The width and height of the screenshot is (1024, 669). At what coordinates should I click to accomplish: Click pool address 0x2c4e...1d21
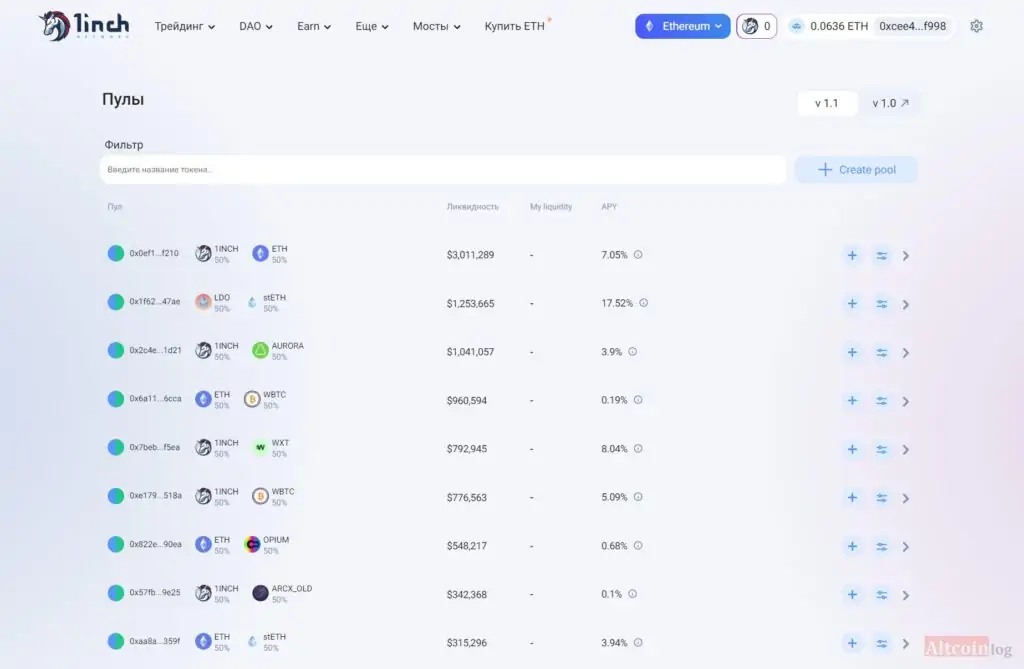(155, 350)
